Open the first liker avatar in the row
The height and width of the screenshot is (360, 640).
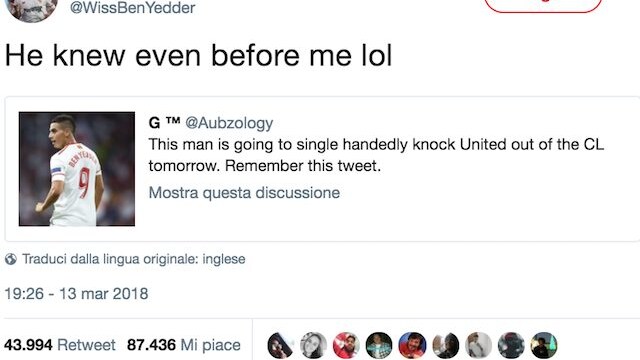click(280, 345)
